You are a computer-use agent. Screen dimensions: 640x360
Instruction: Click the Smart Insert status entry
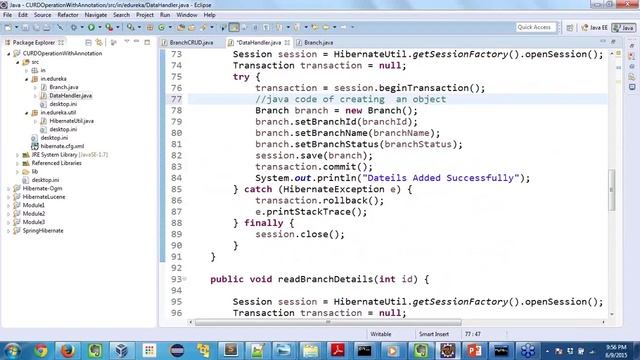coord(434,334)
